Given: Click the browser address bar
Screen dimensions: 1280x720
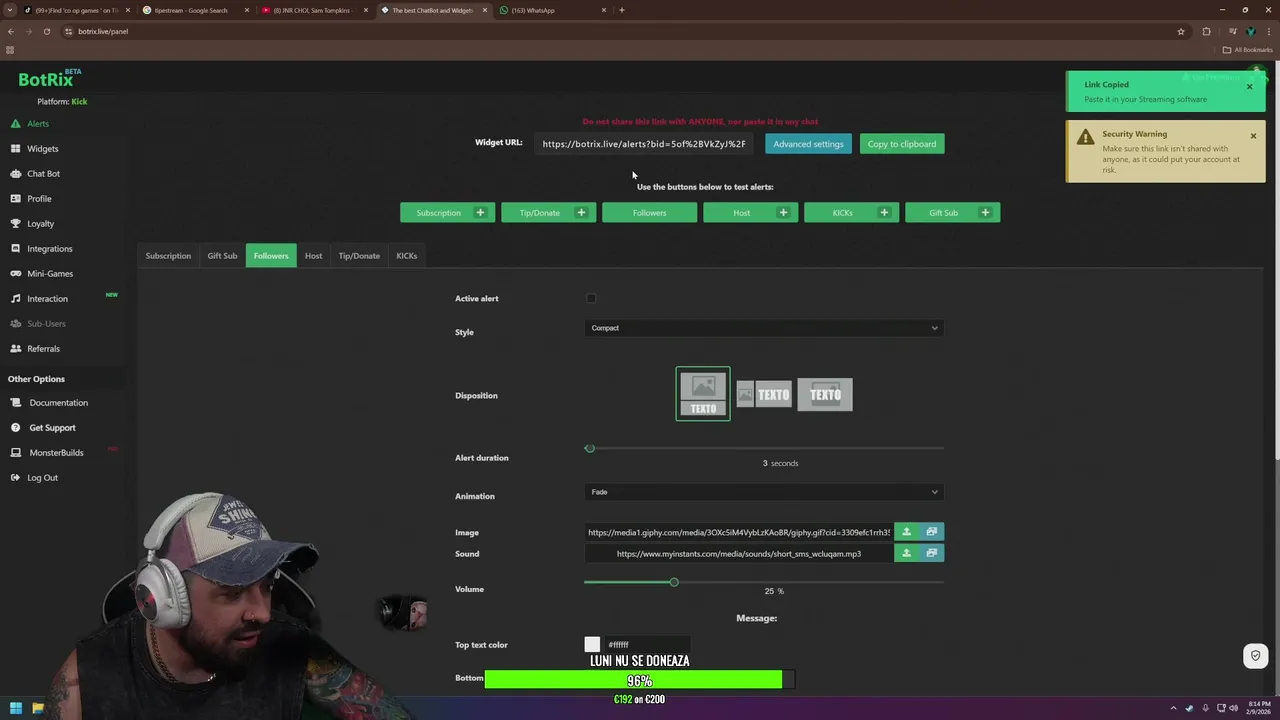Looking at the screenshot, I should click(615, 31).
